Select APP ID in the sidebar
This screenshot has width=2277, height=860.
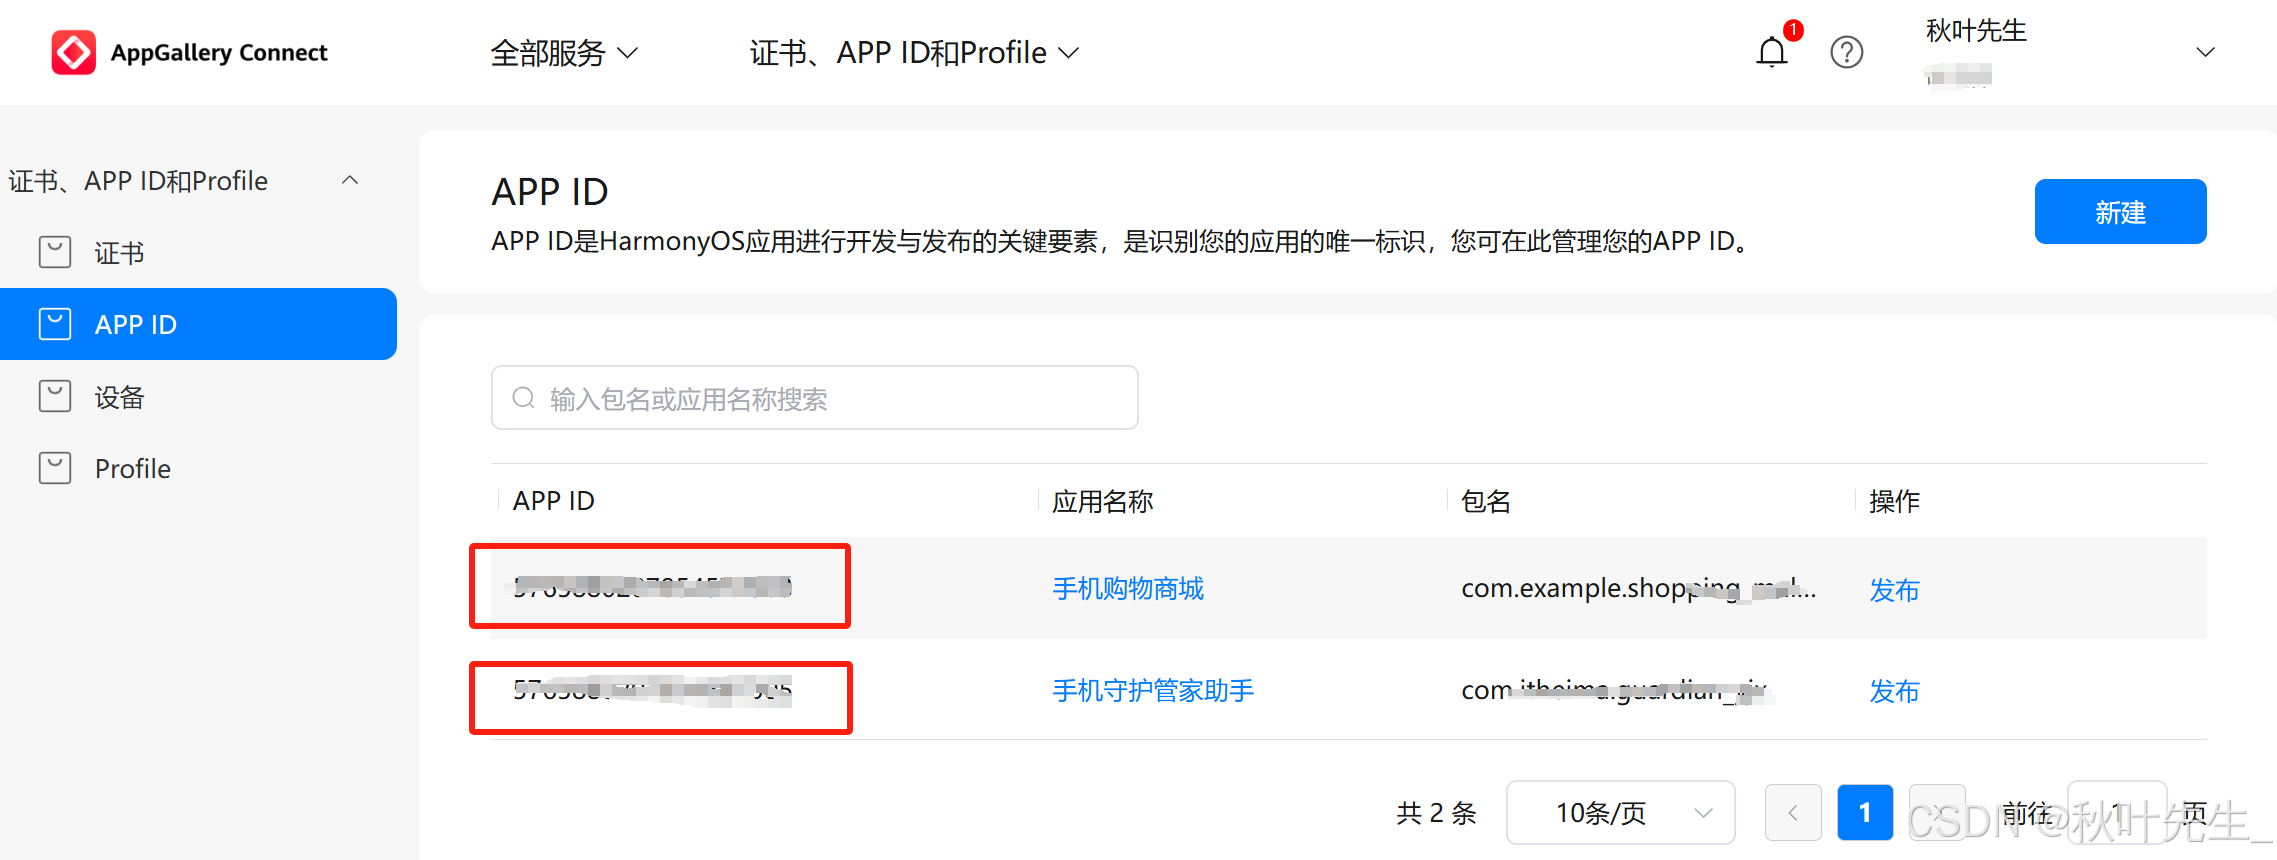[198, 324]
